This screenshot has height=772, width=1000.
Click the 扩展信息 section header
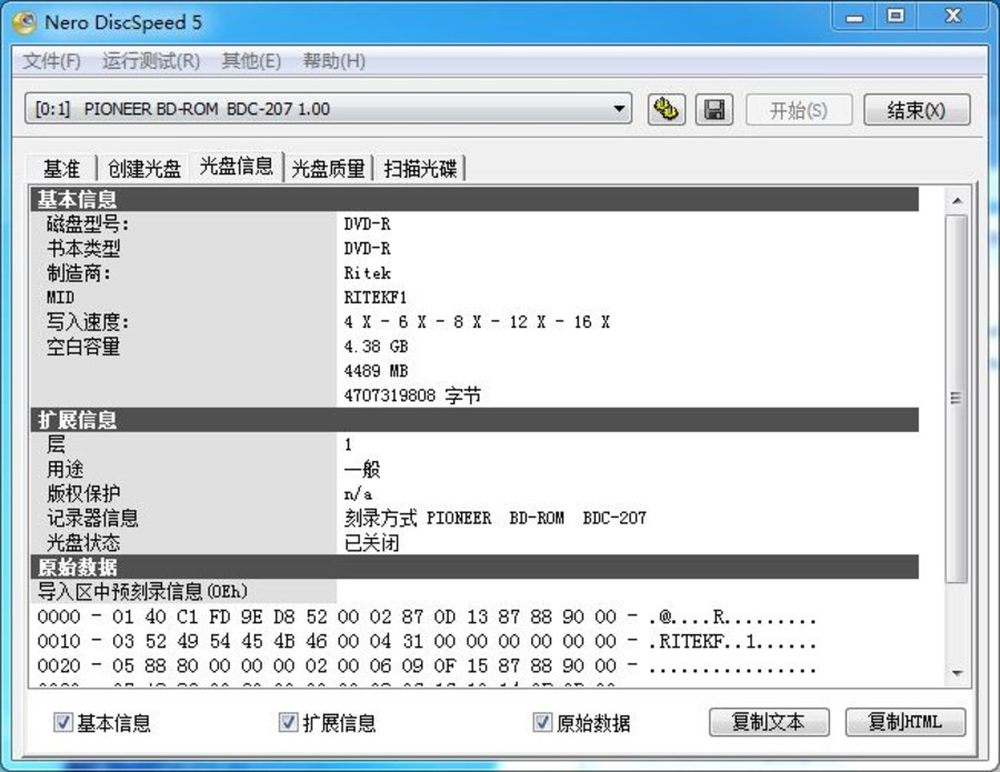pyautogui.click(x=474, y=420)
